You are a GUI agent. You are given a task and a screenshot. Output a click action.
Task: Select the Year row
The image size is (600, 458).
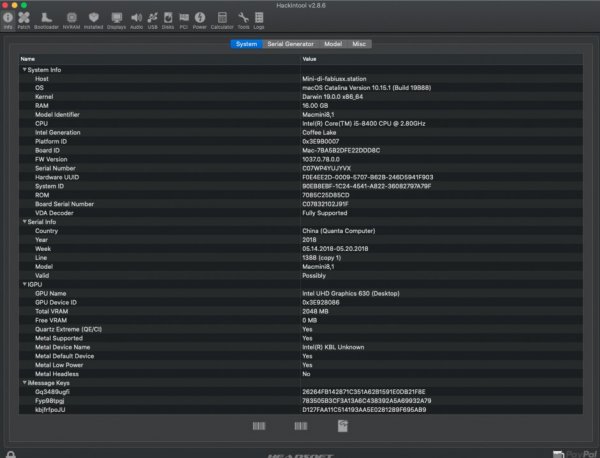tap(301, 240)
